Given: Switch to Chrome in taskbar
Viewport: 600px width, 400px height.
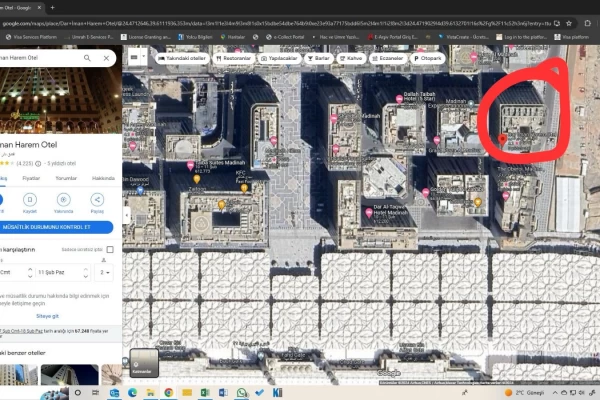Looking at the screenshot, I should coord(168,393).
